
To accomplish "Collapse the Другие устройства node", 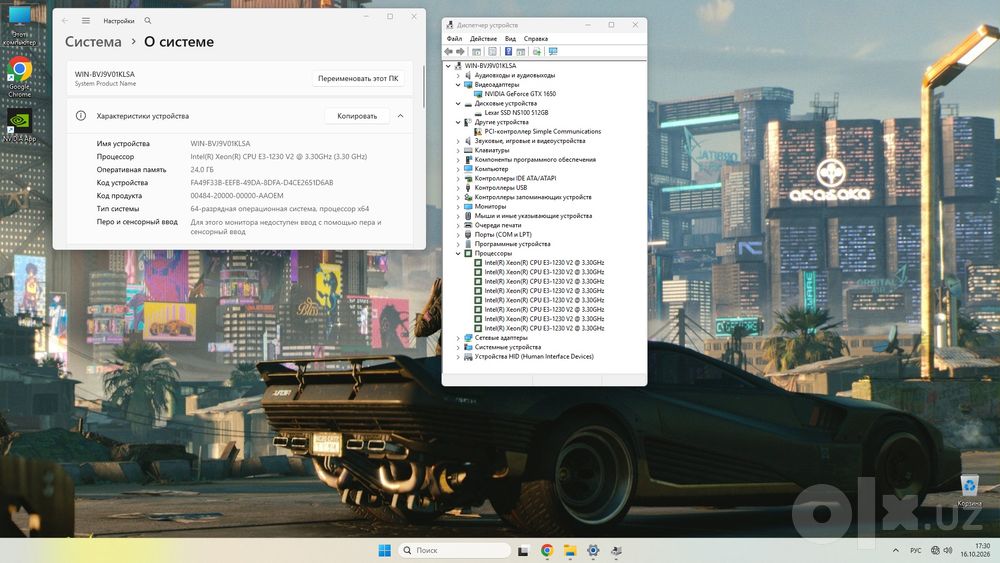I will coord(458,122).
